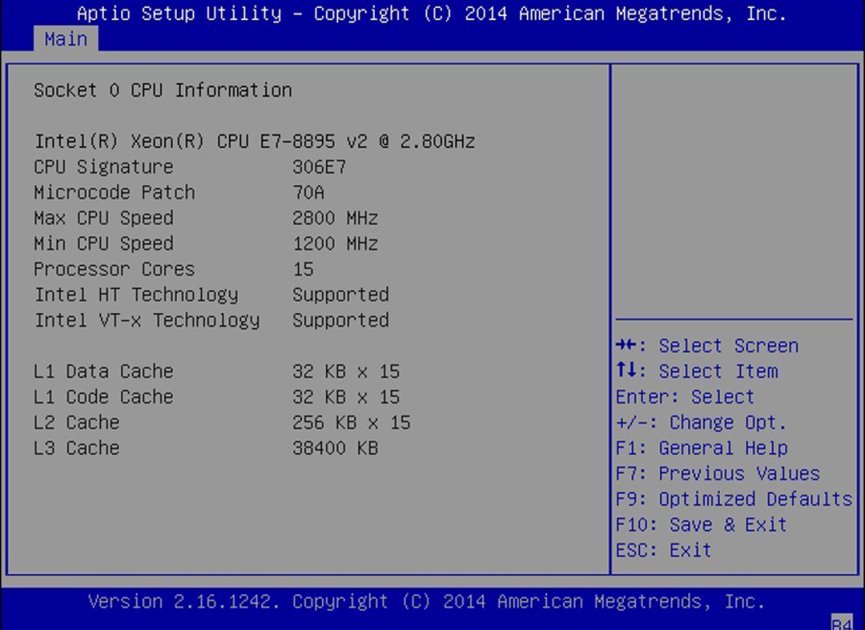Click the 2800 MHz value

click(x=335, y=218)
